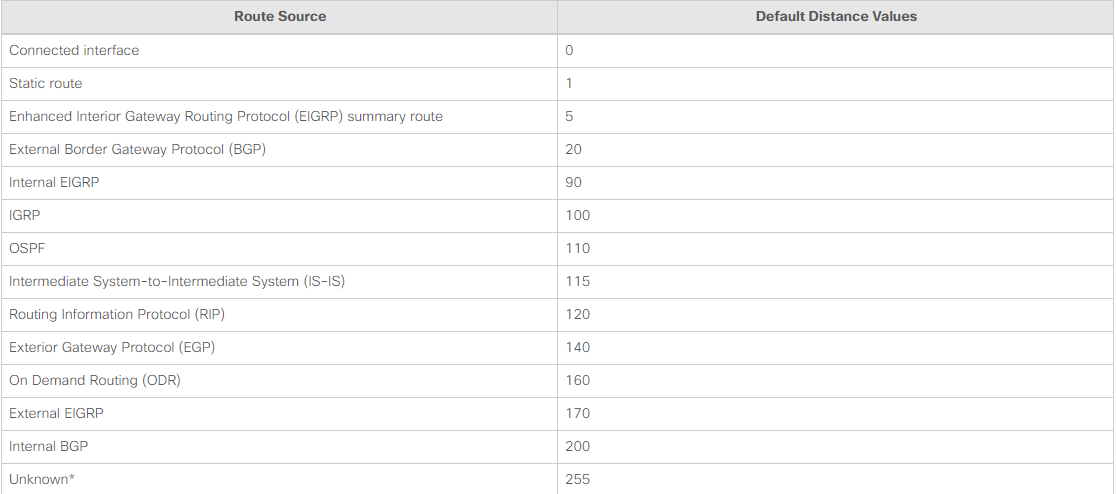
Task: Click the Static route row label
Action: (x=46, y=83)
